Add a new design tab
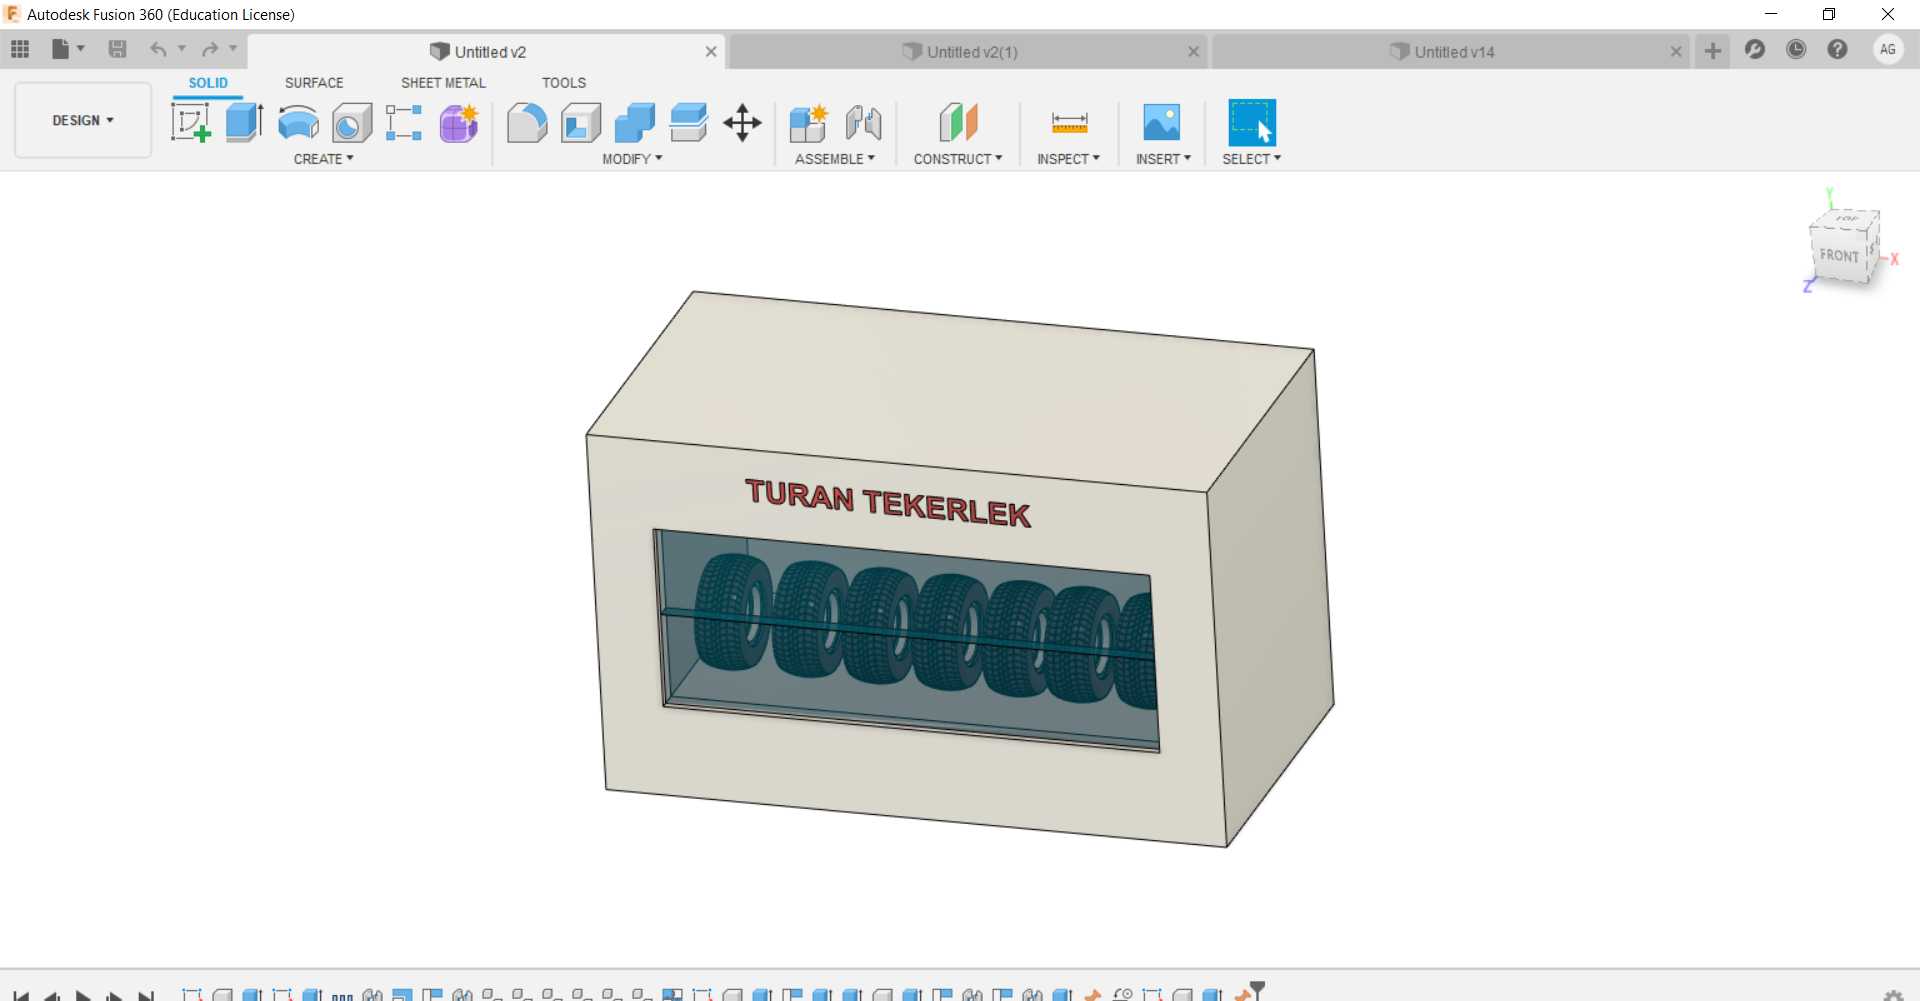 click(x=1713, y=50)
